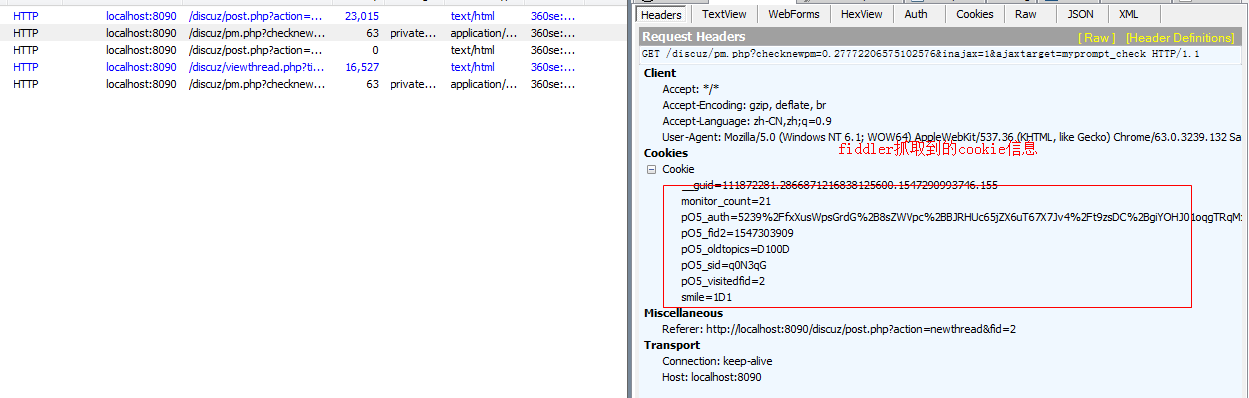
Task: Switch to the HexView tab
Action: point(862,15)
